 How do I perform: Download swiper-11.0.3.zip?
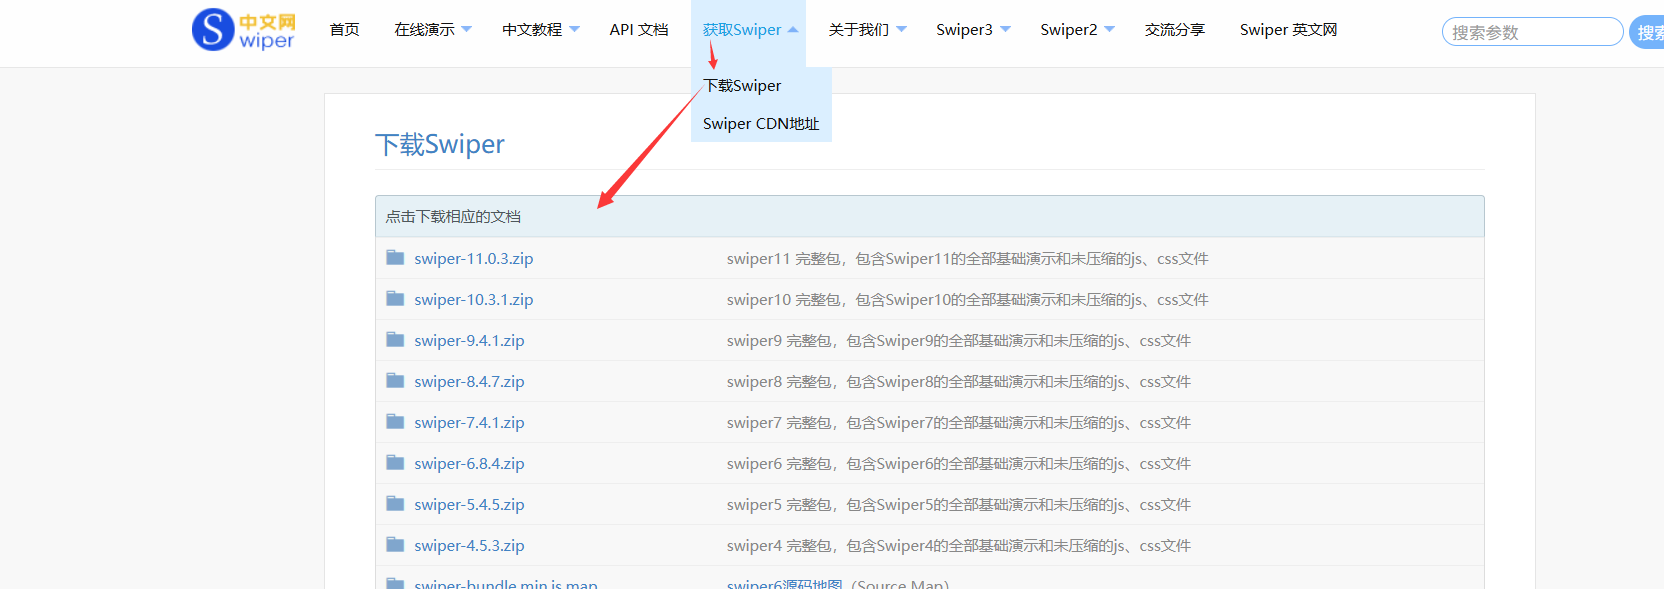tap(474, 259)
